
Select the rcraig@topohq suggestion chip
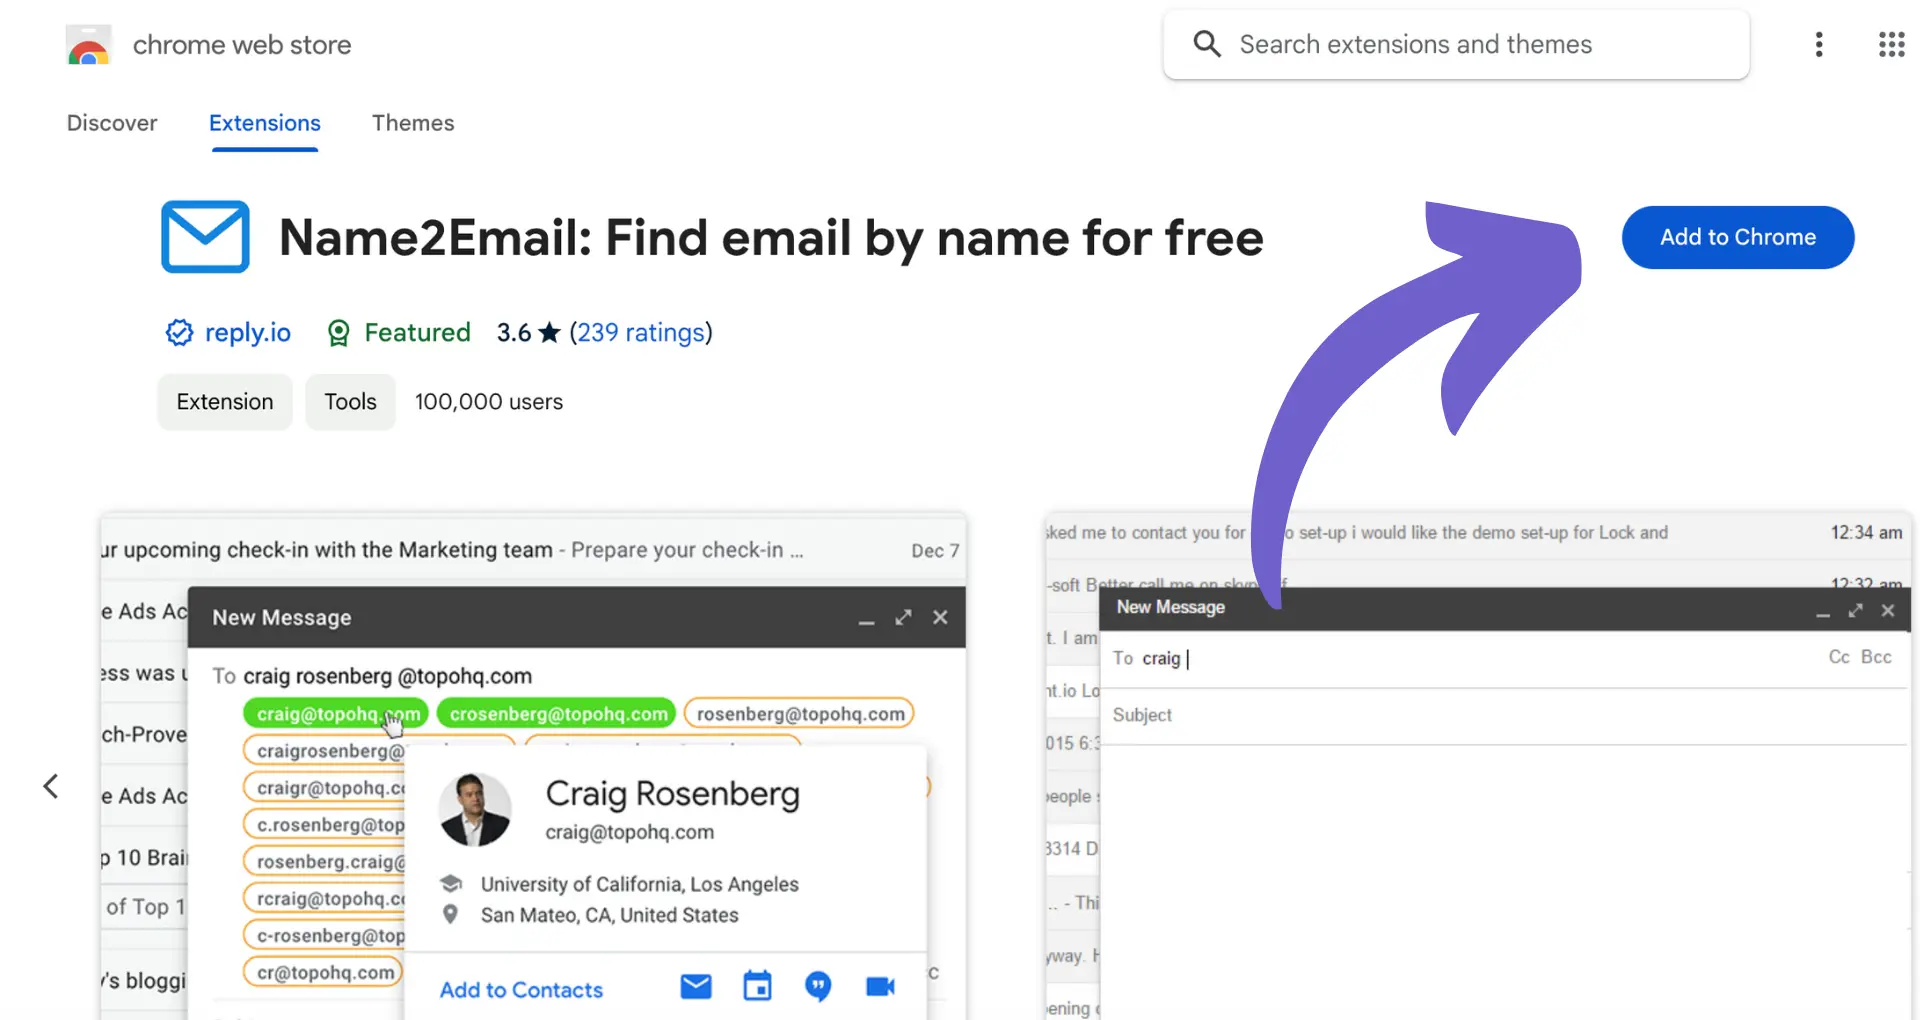tap(325, 899)
